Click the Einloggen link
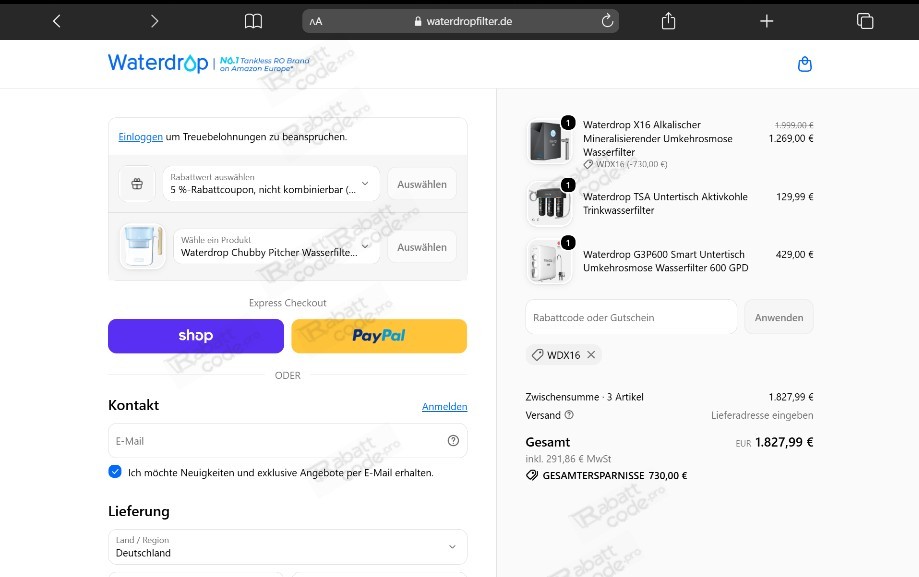Screen dimensions: 919x577 141,137
